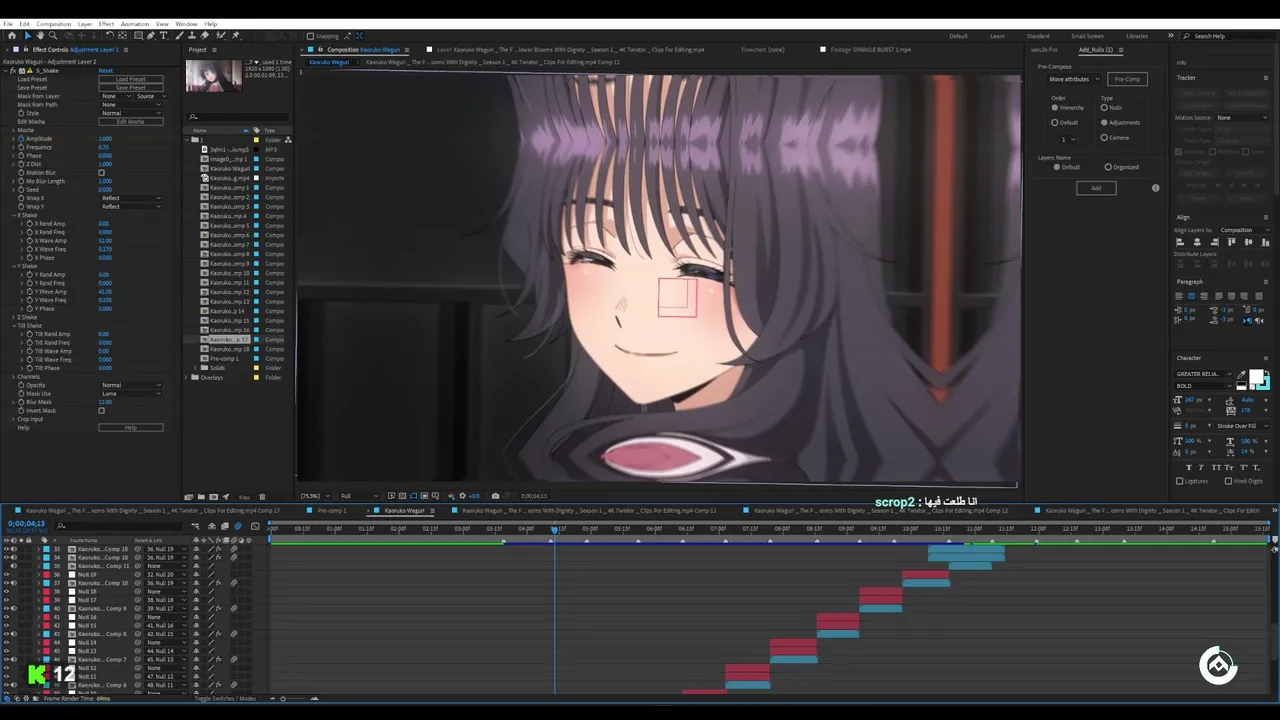Click the white fill color swatch
This screenshot has height=720, width=1280.
[1256, 375]
